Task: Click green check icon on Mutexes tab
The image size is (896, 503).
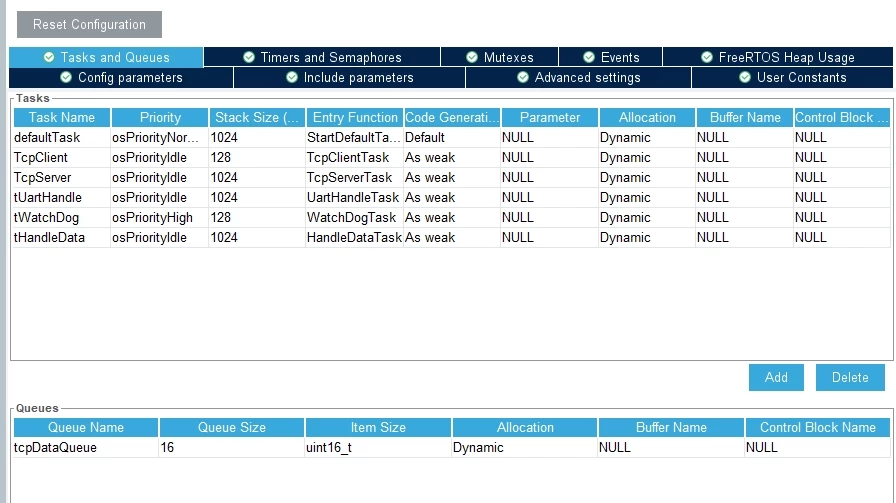Action: (x=471, y=57)
